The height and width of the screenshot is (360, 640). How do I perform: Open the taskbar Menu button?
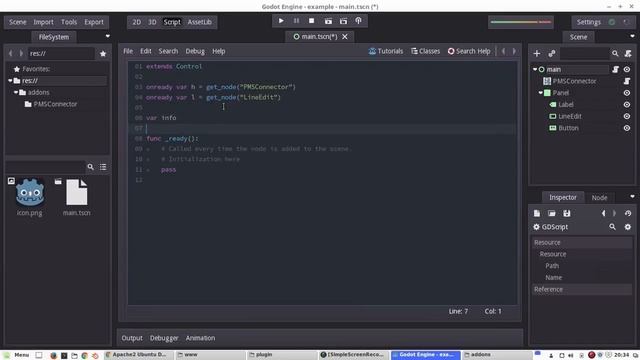(17, 355)
